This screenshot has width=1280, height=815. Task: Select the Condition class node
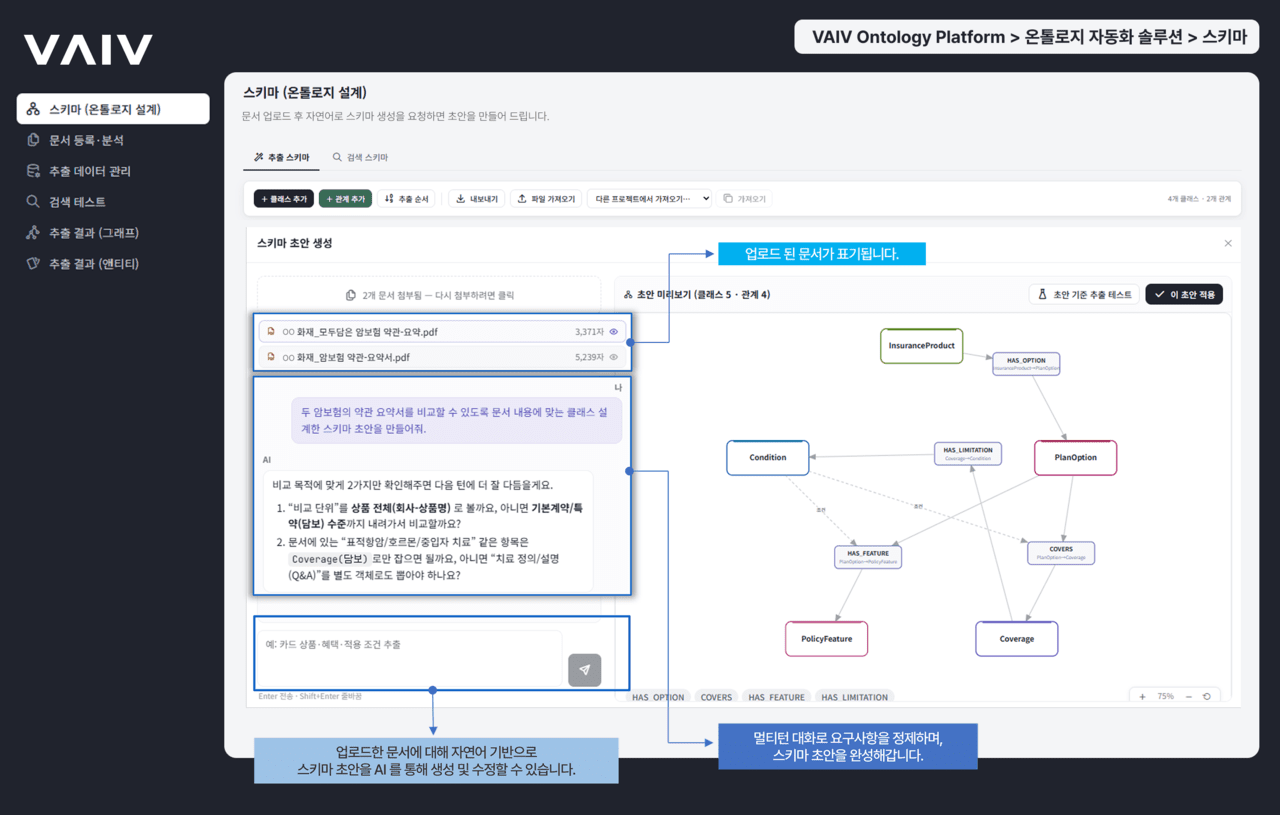(767, 458)
